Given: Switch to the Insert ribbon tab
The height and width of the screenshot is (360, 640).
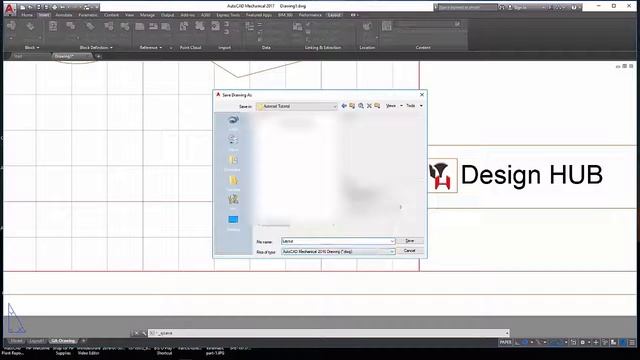Looking at the screenshot, I should 44,15.
